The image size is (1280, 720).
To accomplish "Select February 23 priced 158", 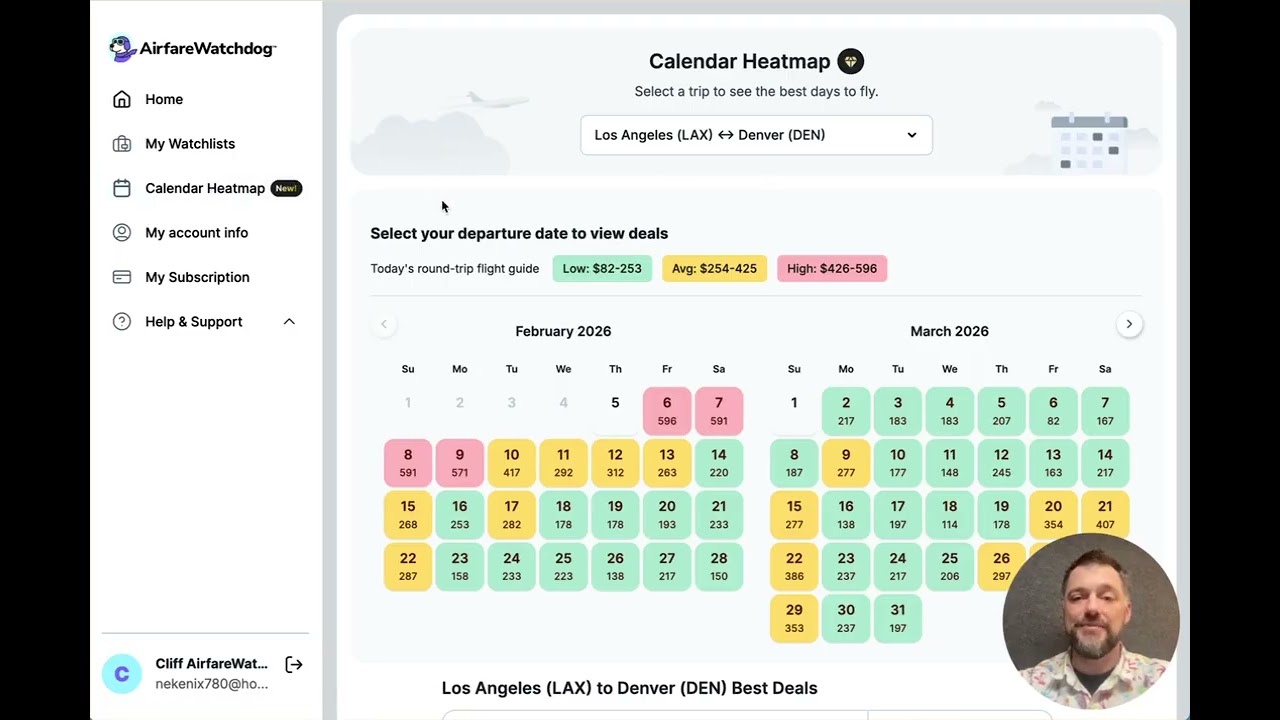I will 460,567.
